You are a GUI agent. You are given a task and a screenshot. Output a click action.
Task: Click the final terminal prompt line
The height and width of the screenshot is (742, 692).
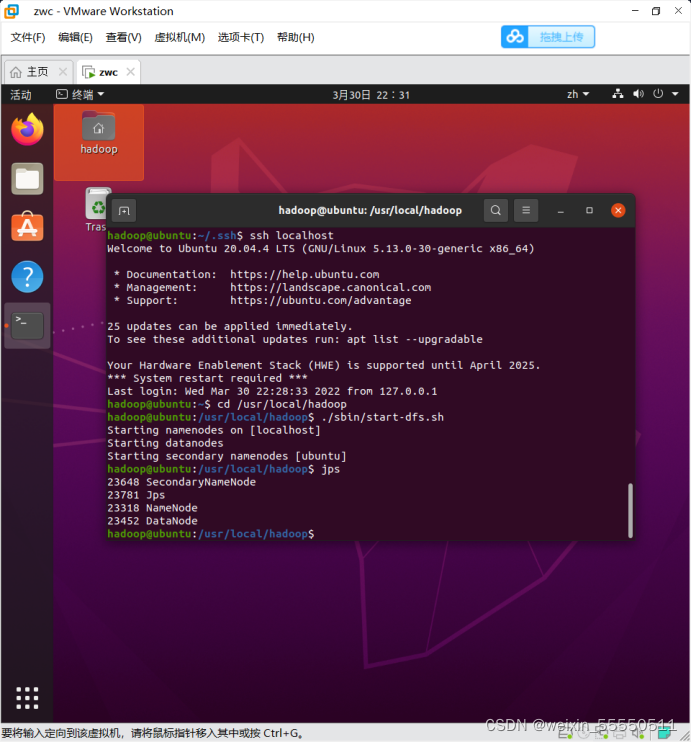click(211, 534)
